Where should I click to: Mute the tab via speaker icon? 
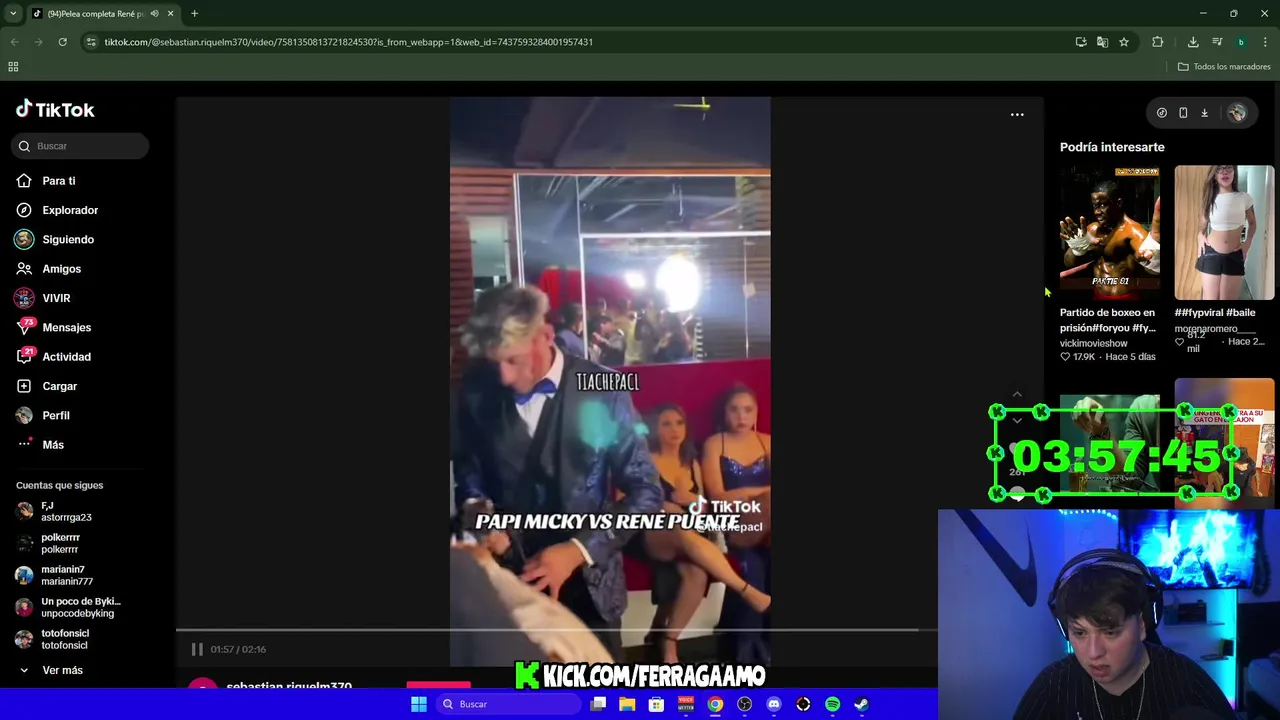[154, 14]
